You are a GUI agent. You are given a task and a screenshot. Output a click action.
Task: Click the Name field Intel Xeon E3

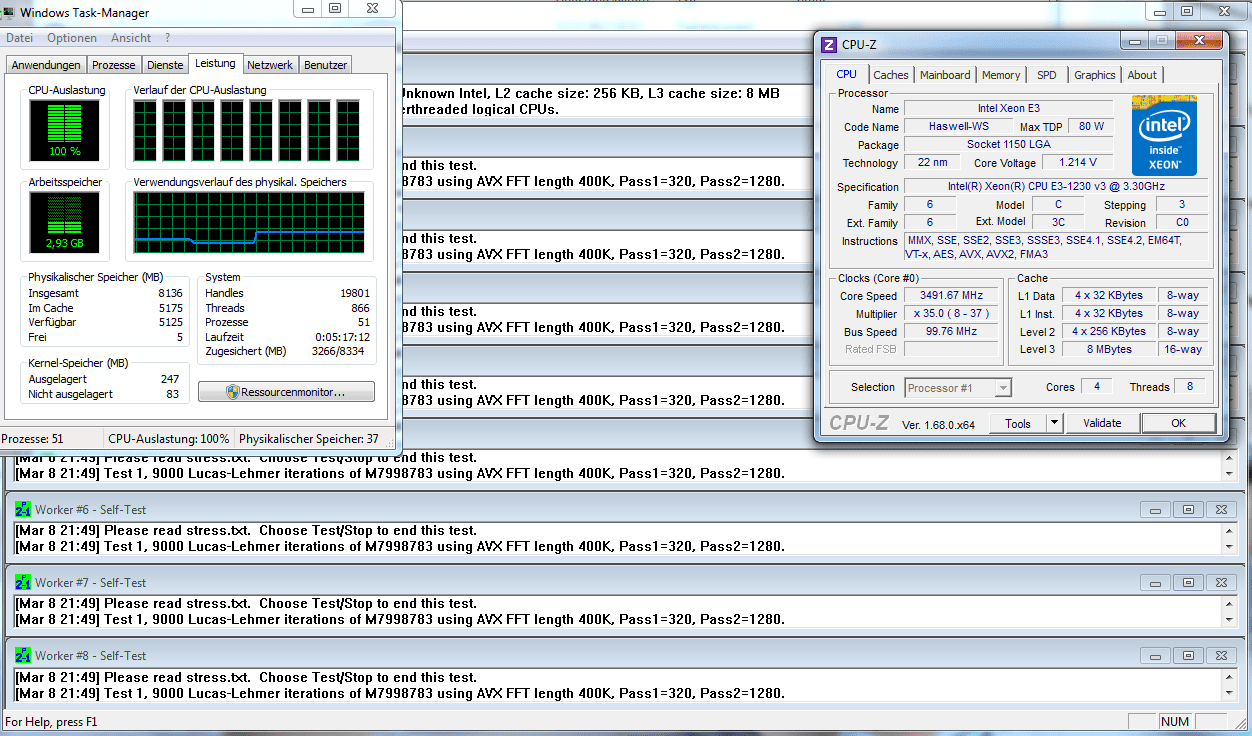tap(1008, 109)
